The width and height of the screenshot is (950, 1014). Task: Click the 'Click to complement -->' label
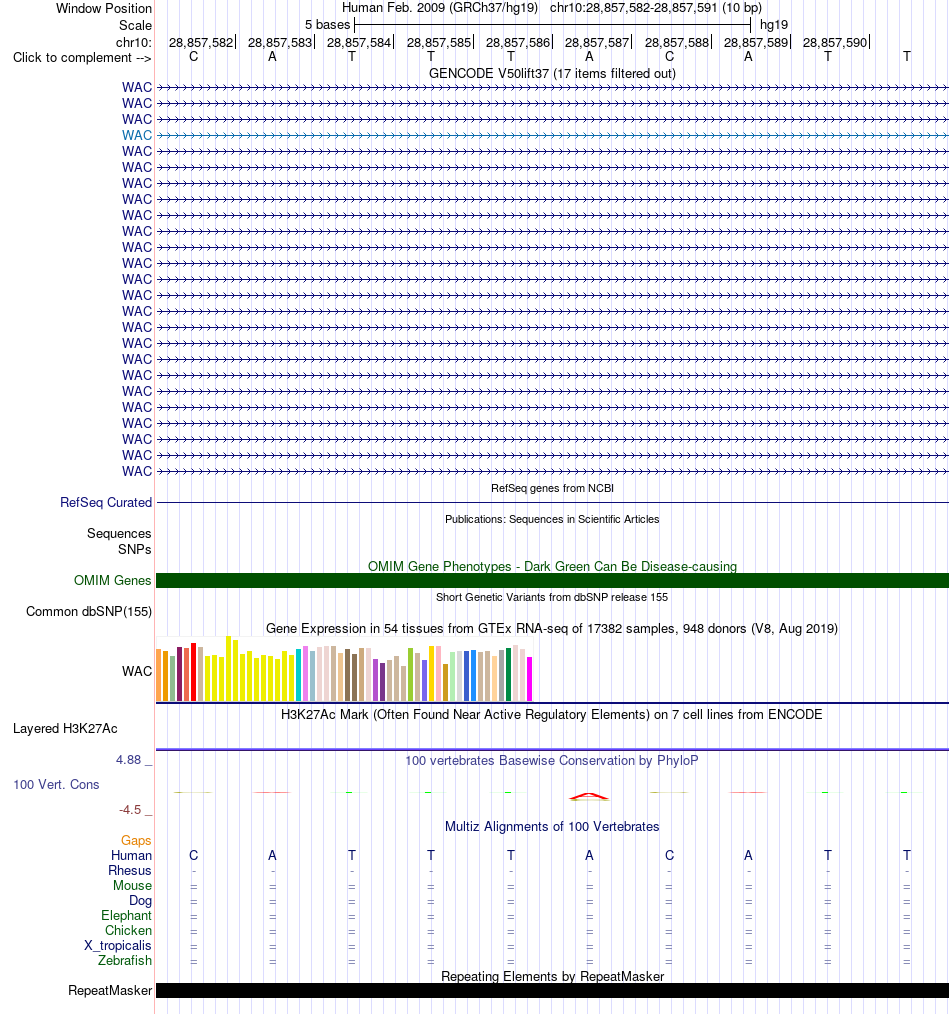pos(82,58)
